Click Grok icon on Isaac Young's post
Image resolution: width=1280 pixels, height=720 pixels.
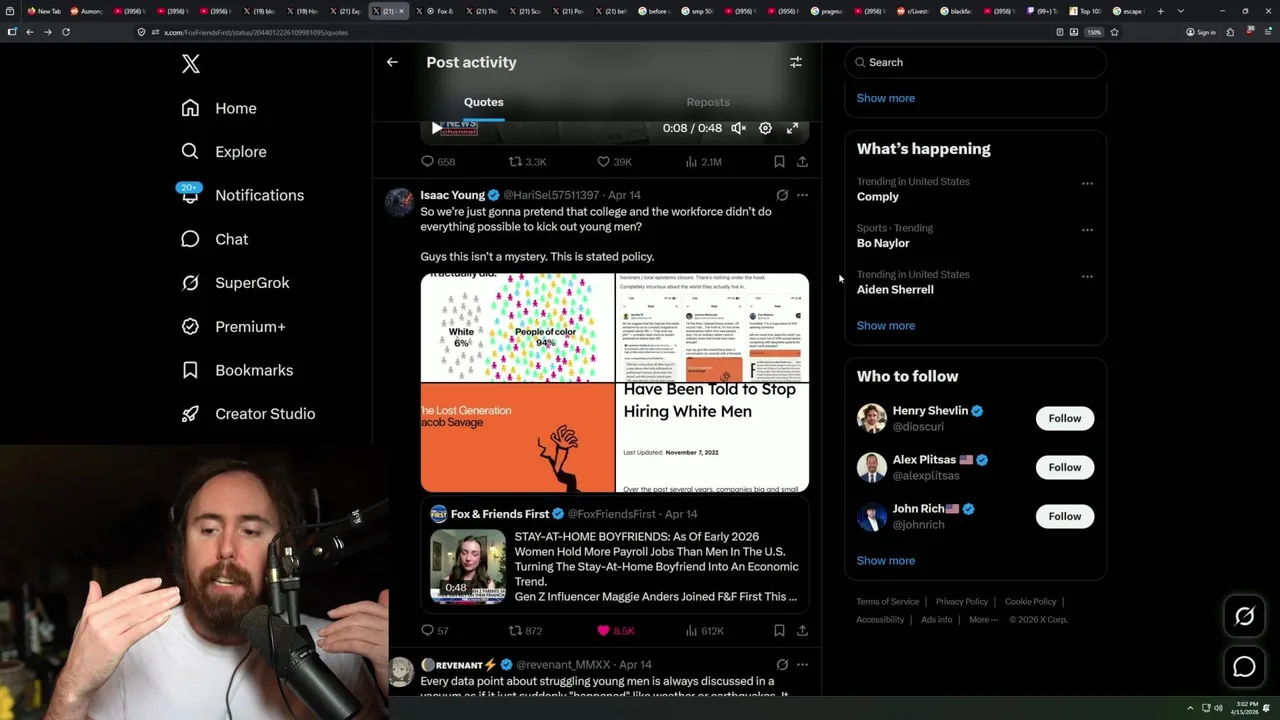point(782,195)
